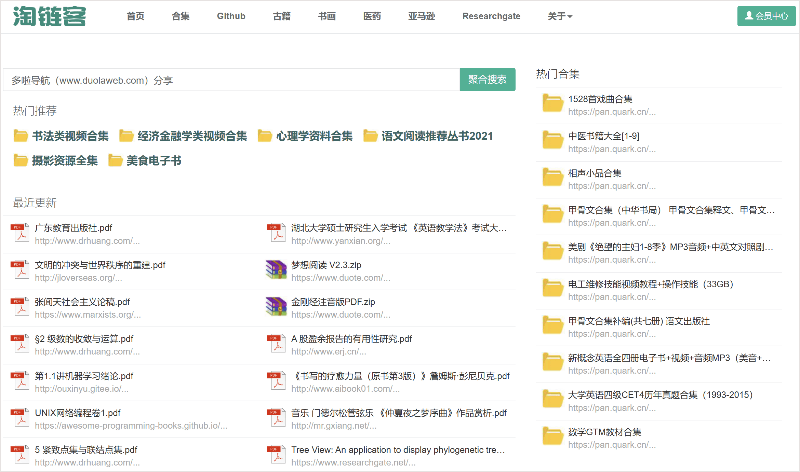Open 中医书籍大全[1-9] collection
Screen dimensions: 800x472
point(604,136)
